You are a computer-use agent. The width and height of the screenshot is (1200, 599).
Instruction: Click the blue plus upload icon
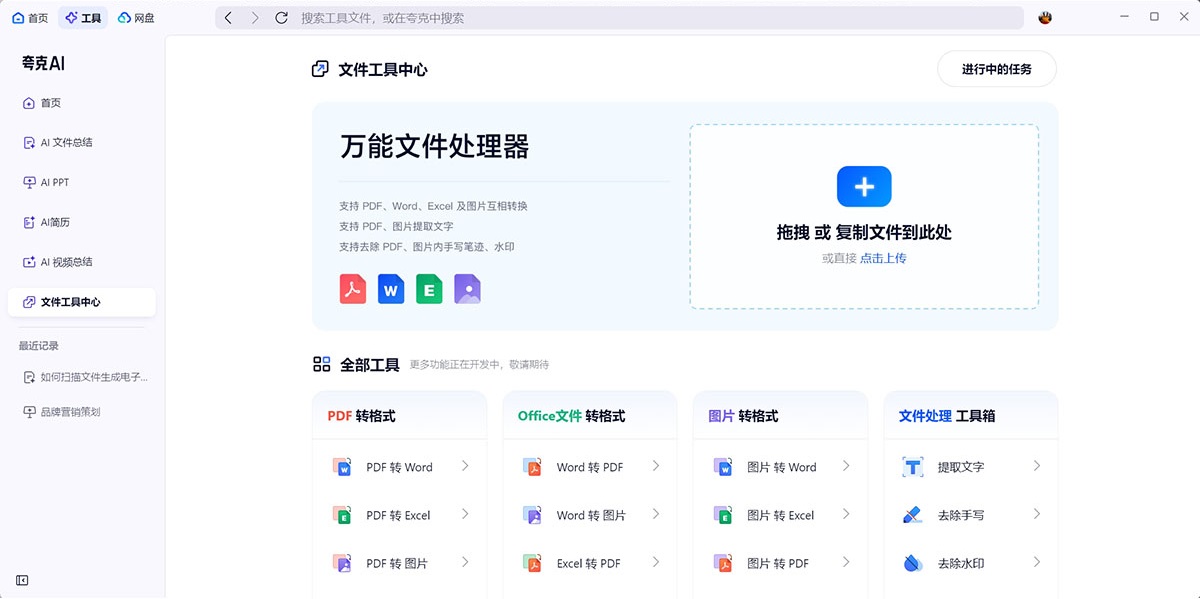[x=864, y=187]
